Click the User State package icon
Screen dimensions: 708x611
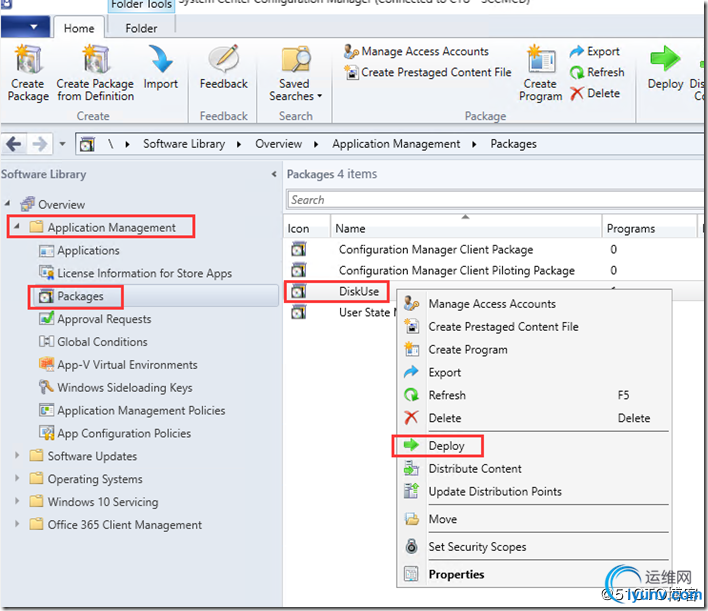(x=298, y=312)
